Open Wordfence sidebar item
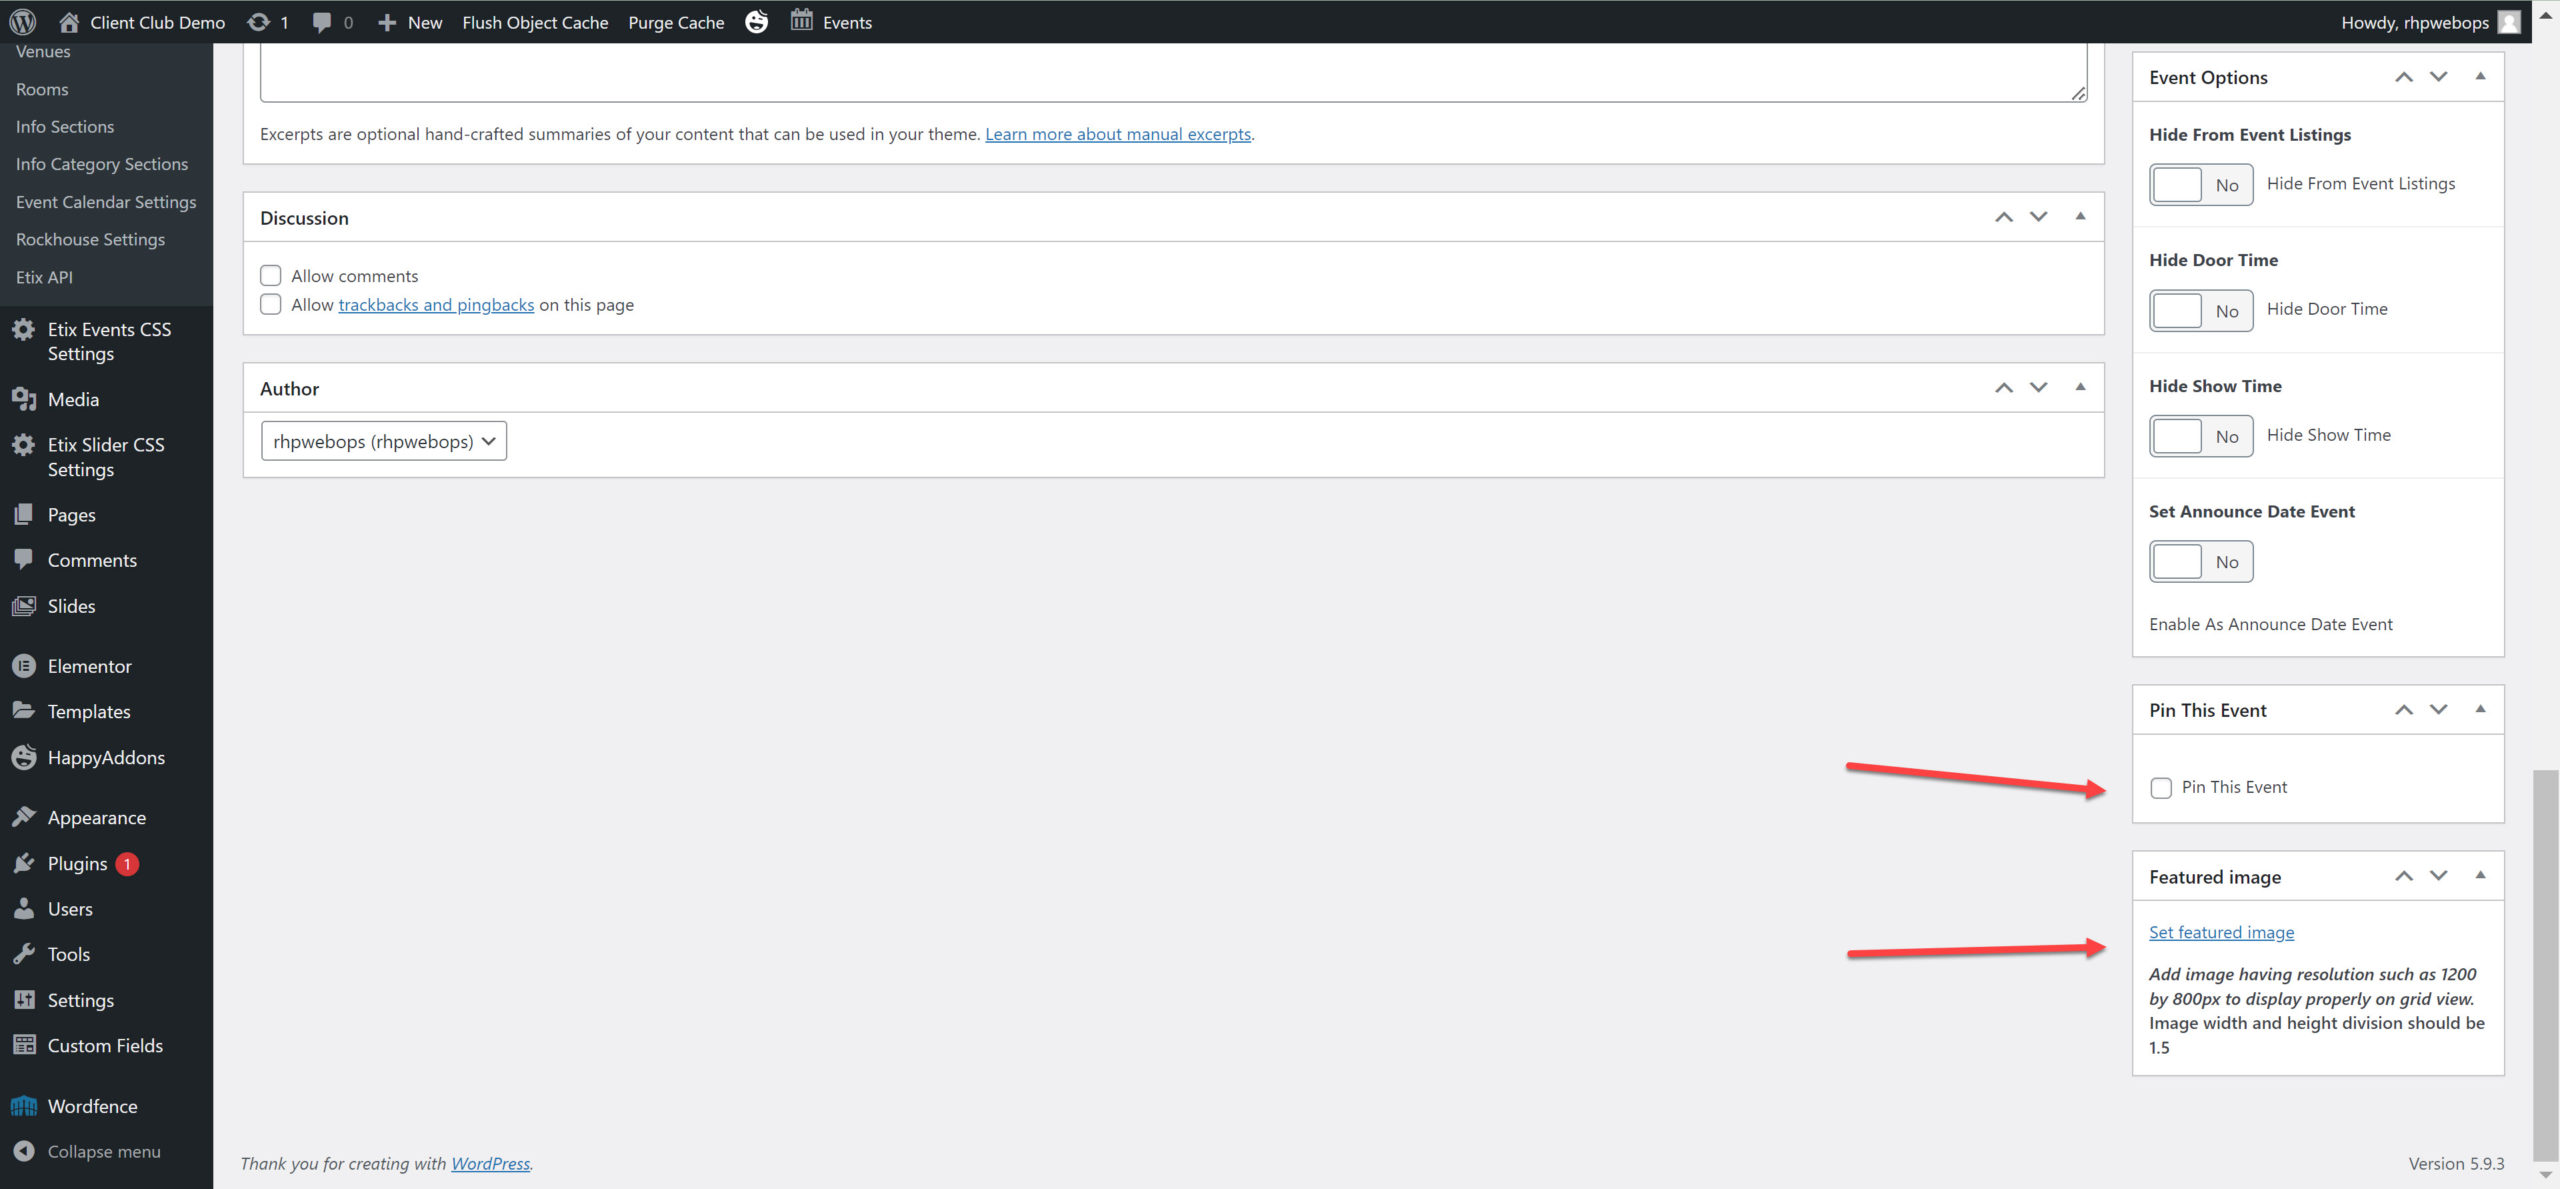 click(x=92, y=1106)
